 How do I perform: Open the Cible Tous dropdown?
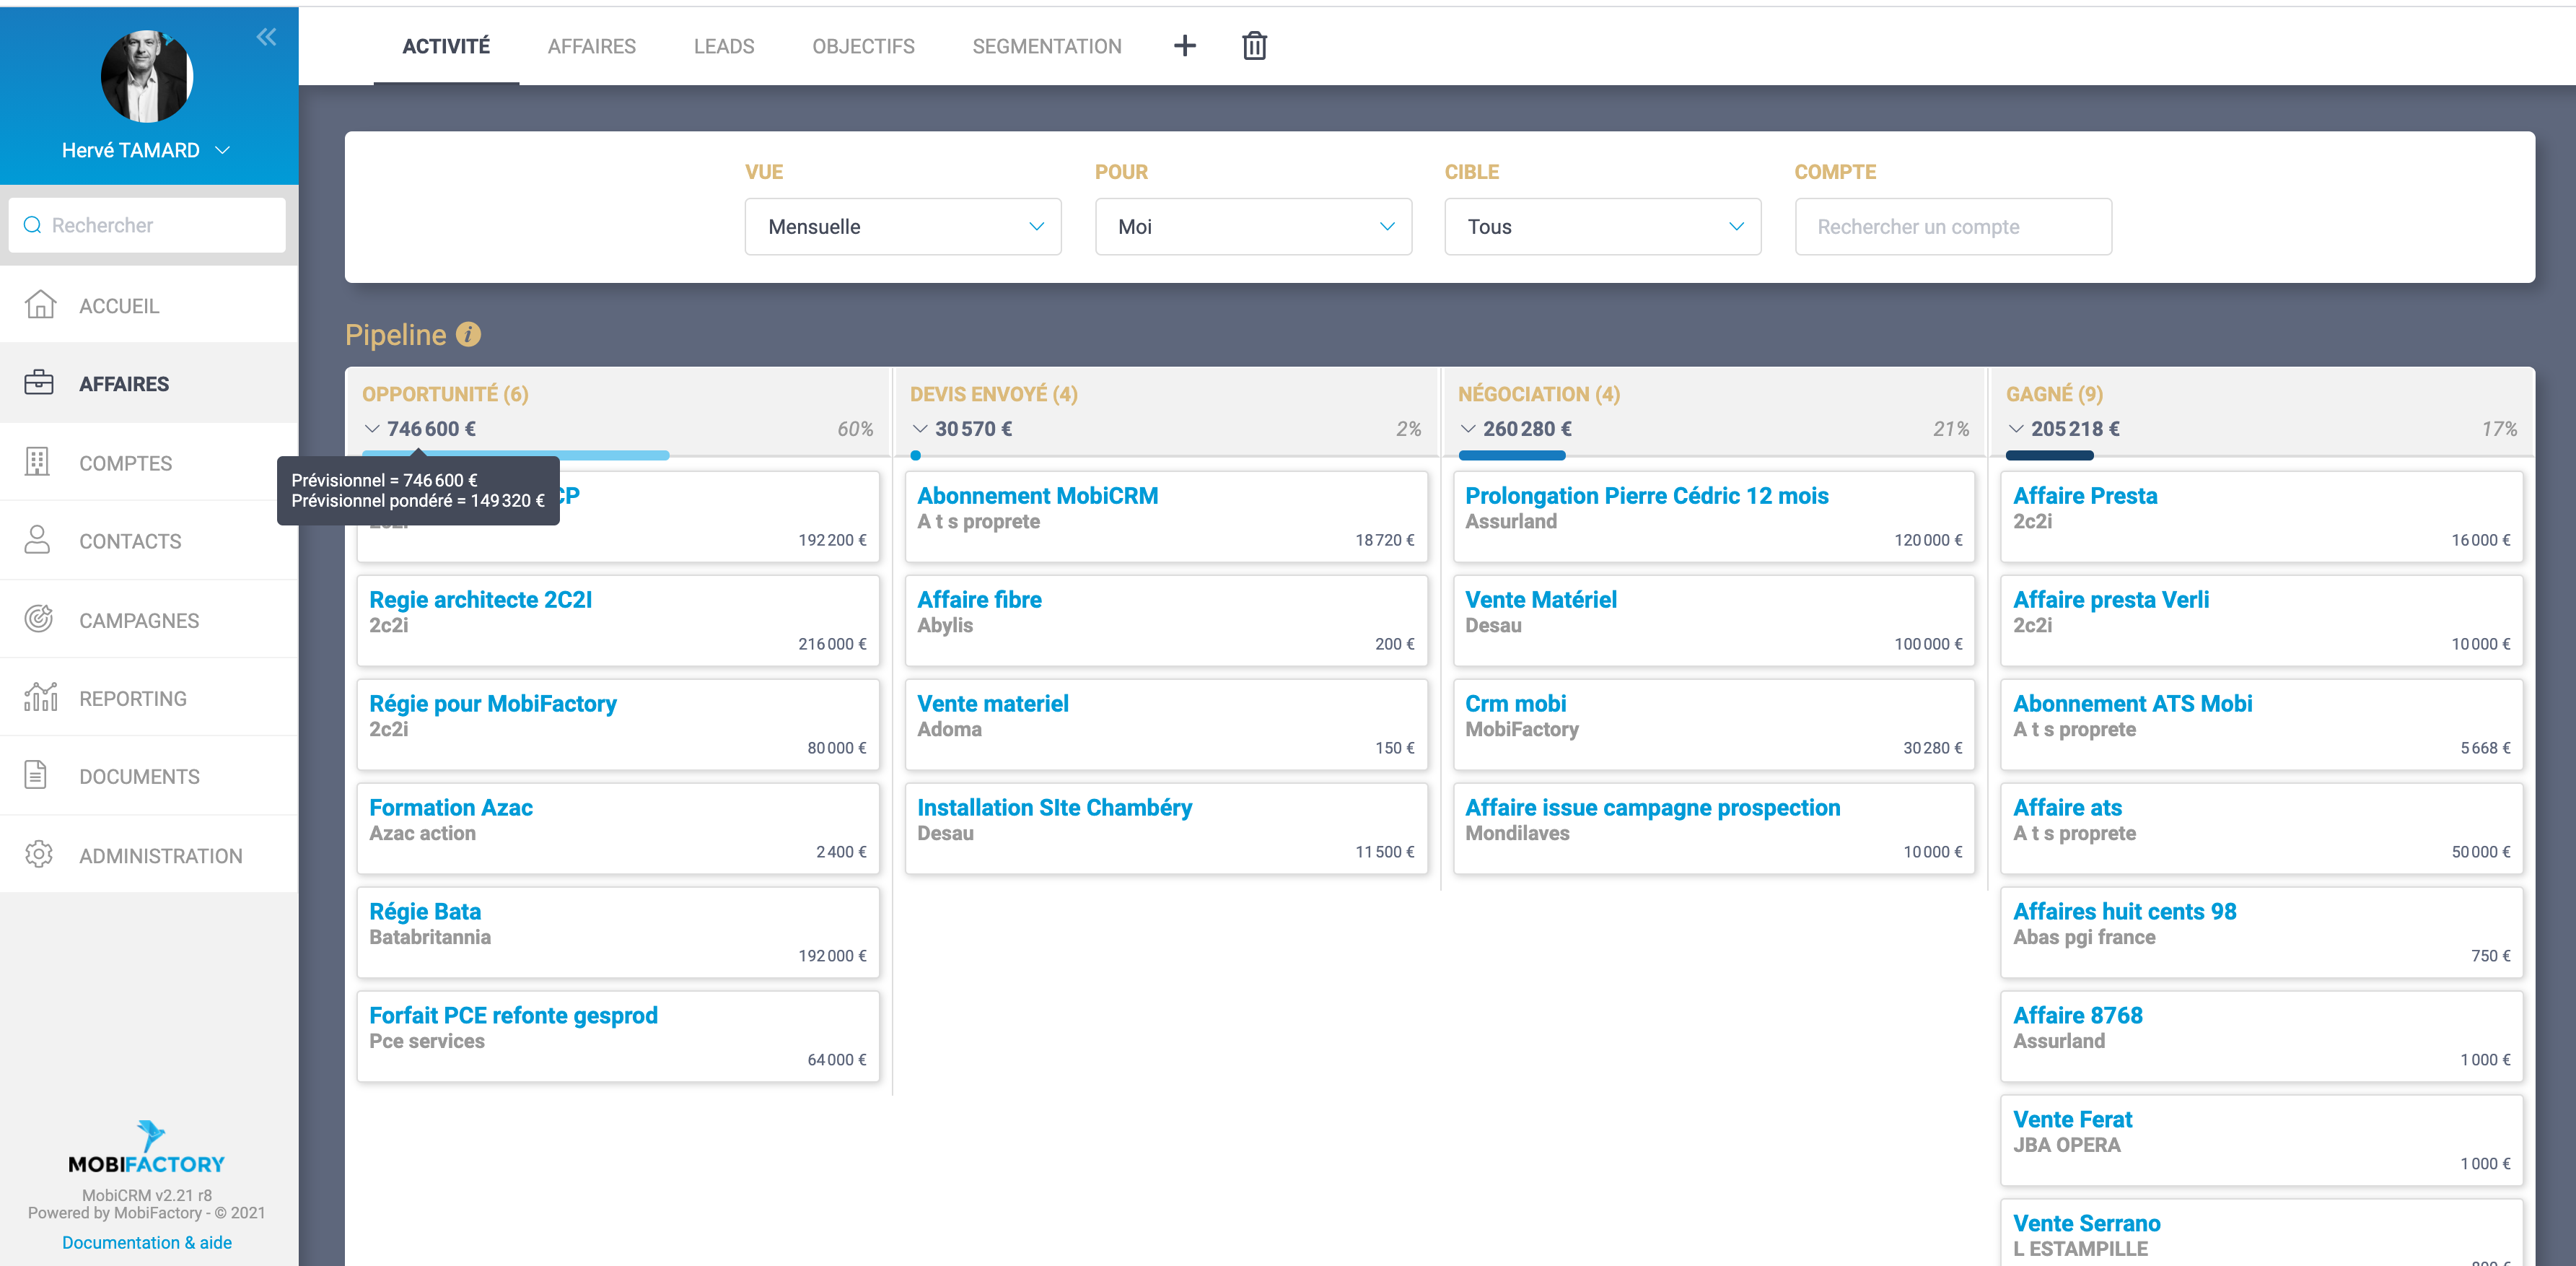click(x=1602, y=227)
